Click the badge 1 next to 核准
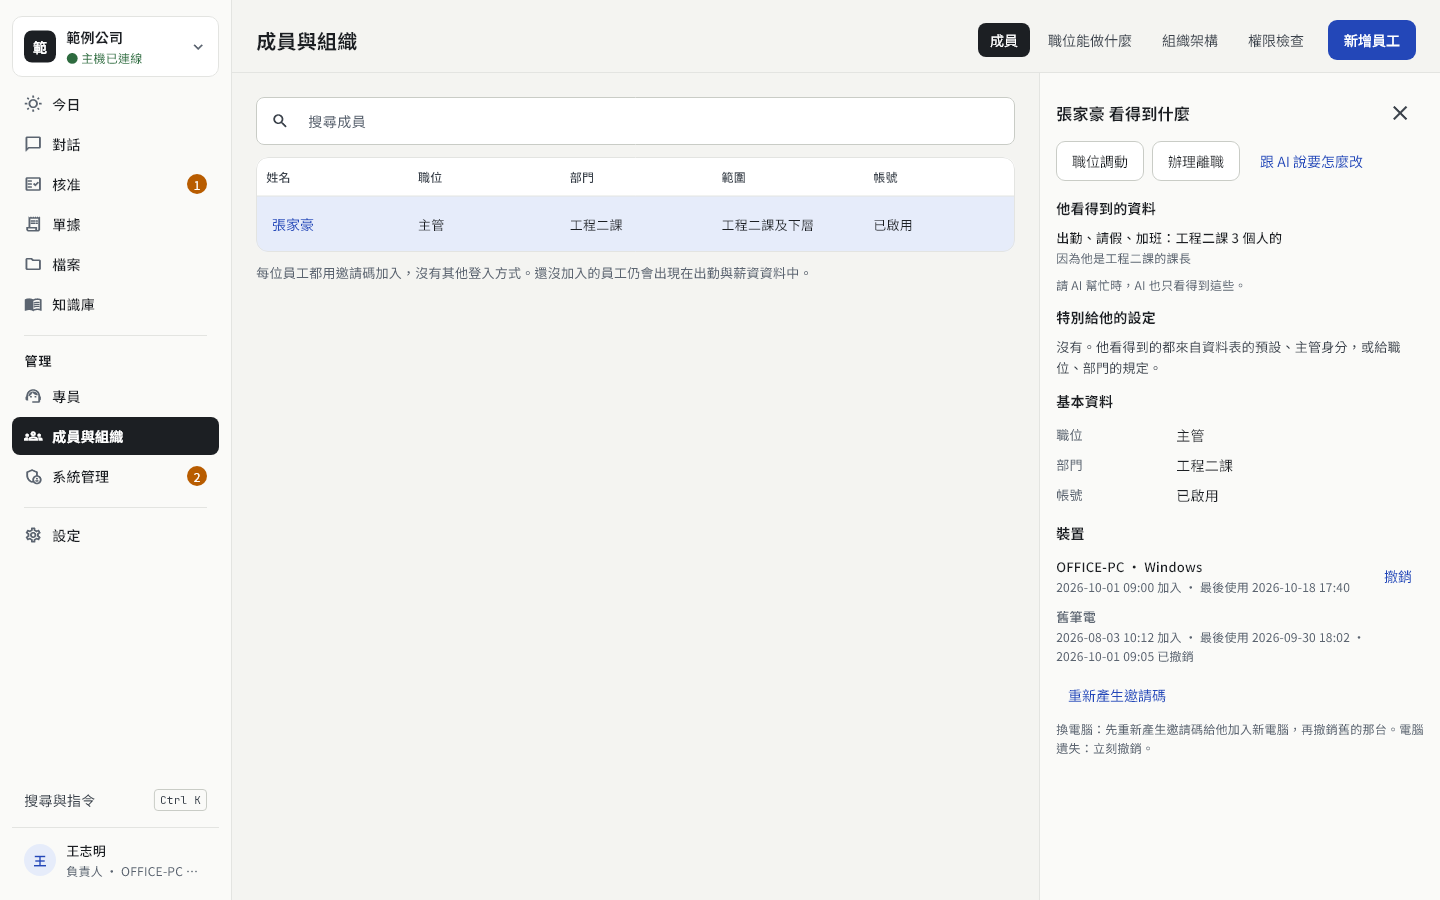 coord(197,184)
